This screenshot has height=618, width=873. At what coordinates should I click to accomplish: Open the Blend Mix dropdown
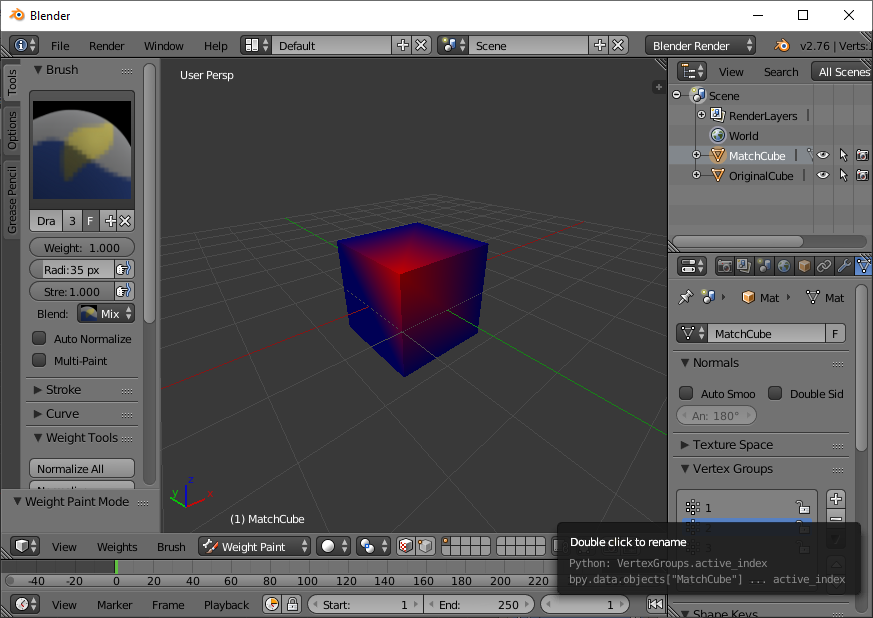(106, 313)
